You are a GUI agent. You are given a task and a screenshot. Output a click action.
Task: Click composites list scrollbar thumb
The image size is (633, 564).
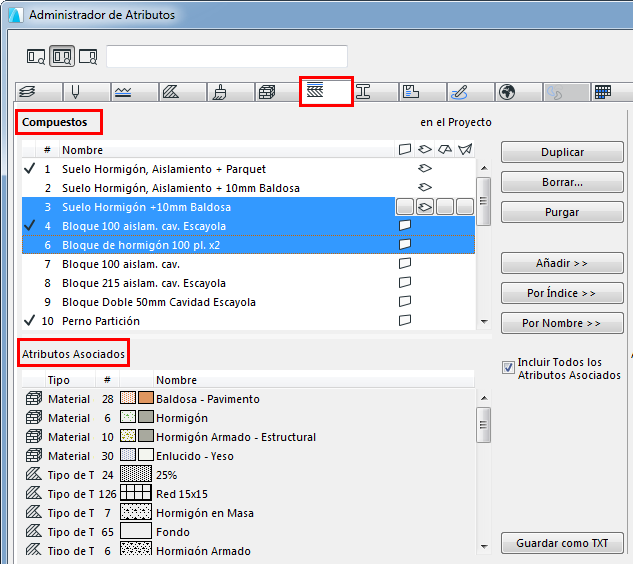coord(484,201)
